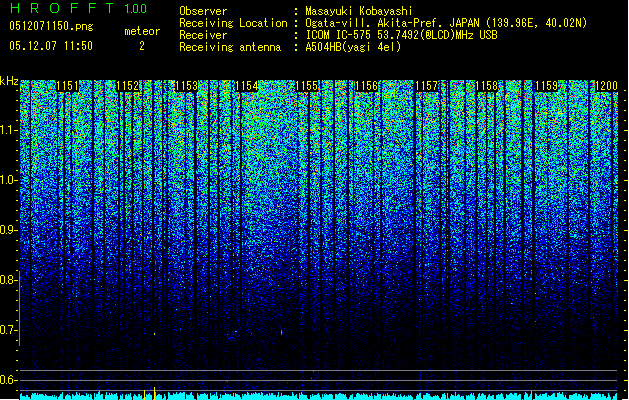Click the 1152 time marker

tap(128, 86)
